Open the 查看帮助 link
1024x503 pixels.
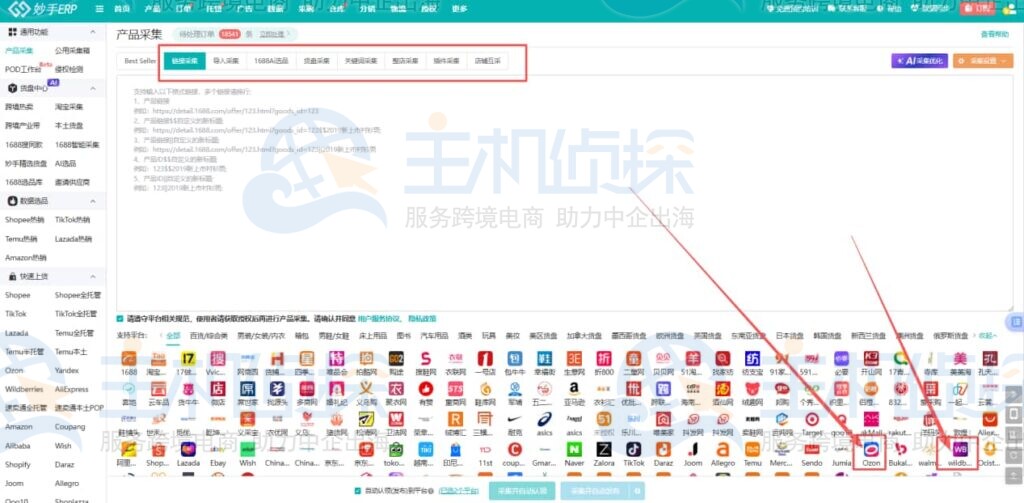[x=994, y=34]
